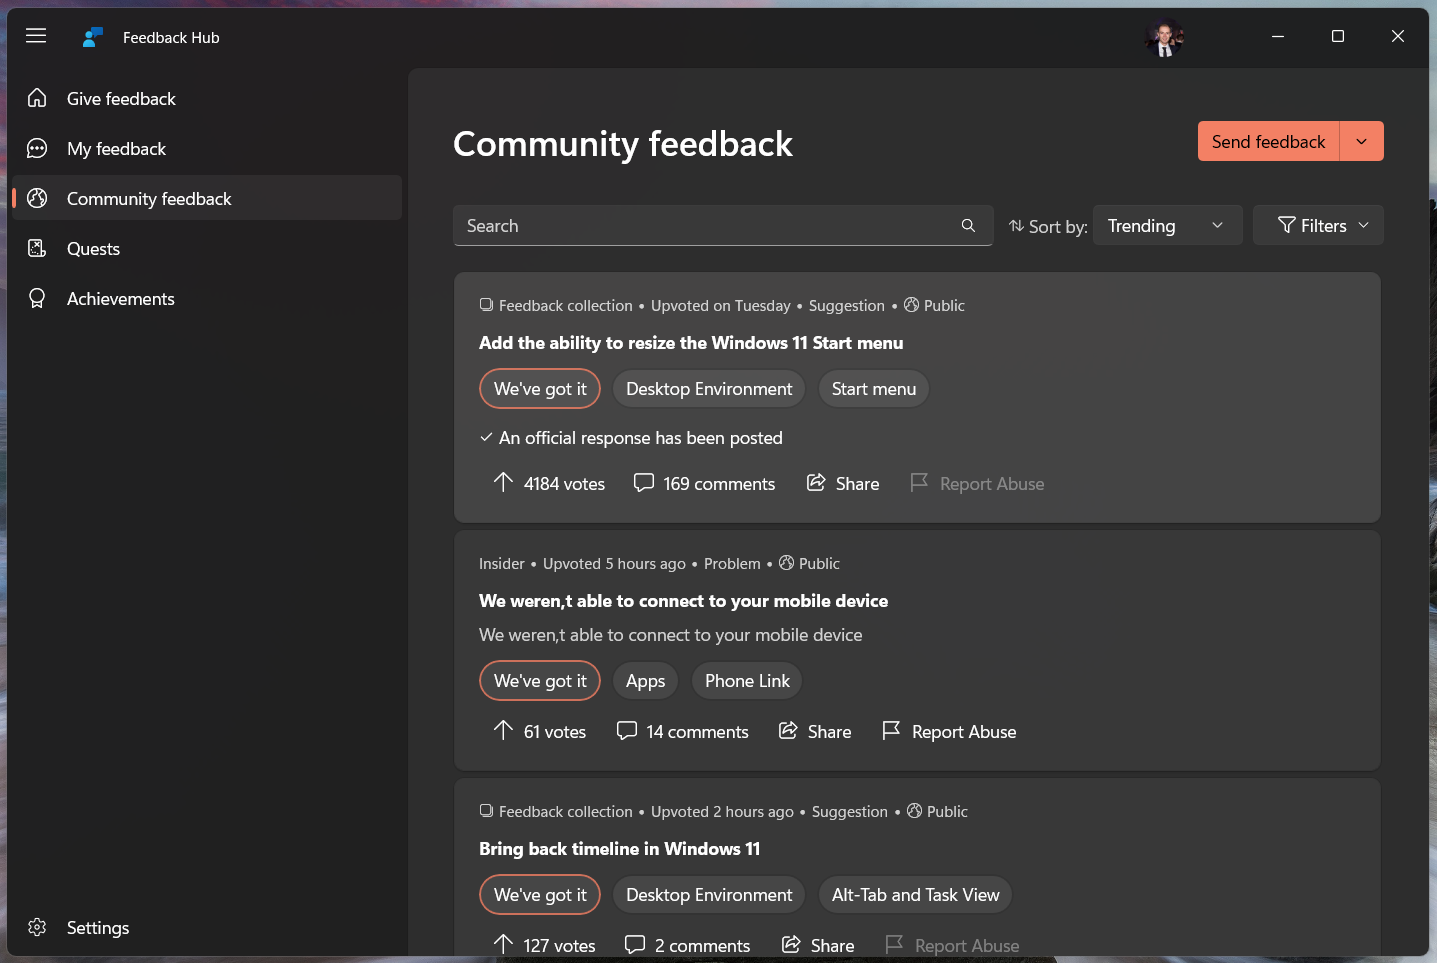Open the Settings gear
This screenshot has height=963, width=1437.
pyautogui.click(x=37, y=927)
